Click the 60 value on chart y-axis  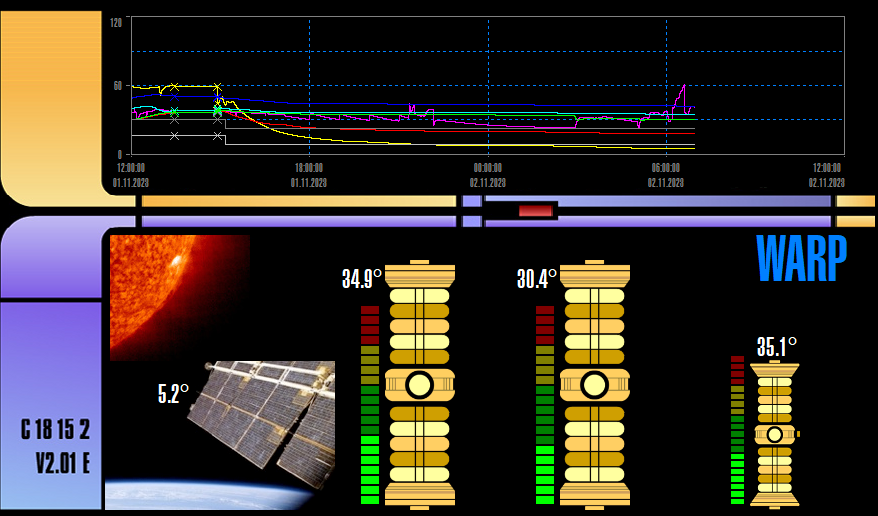pyautogui.click(x=118, y=86)
